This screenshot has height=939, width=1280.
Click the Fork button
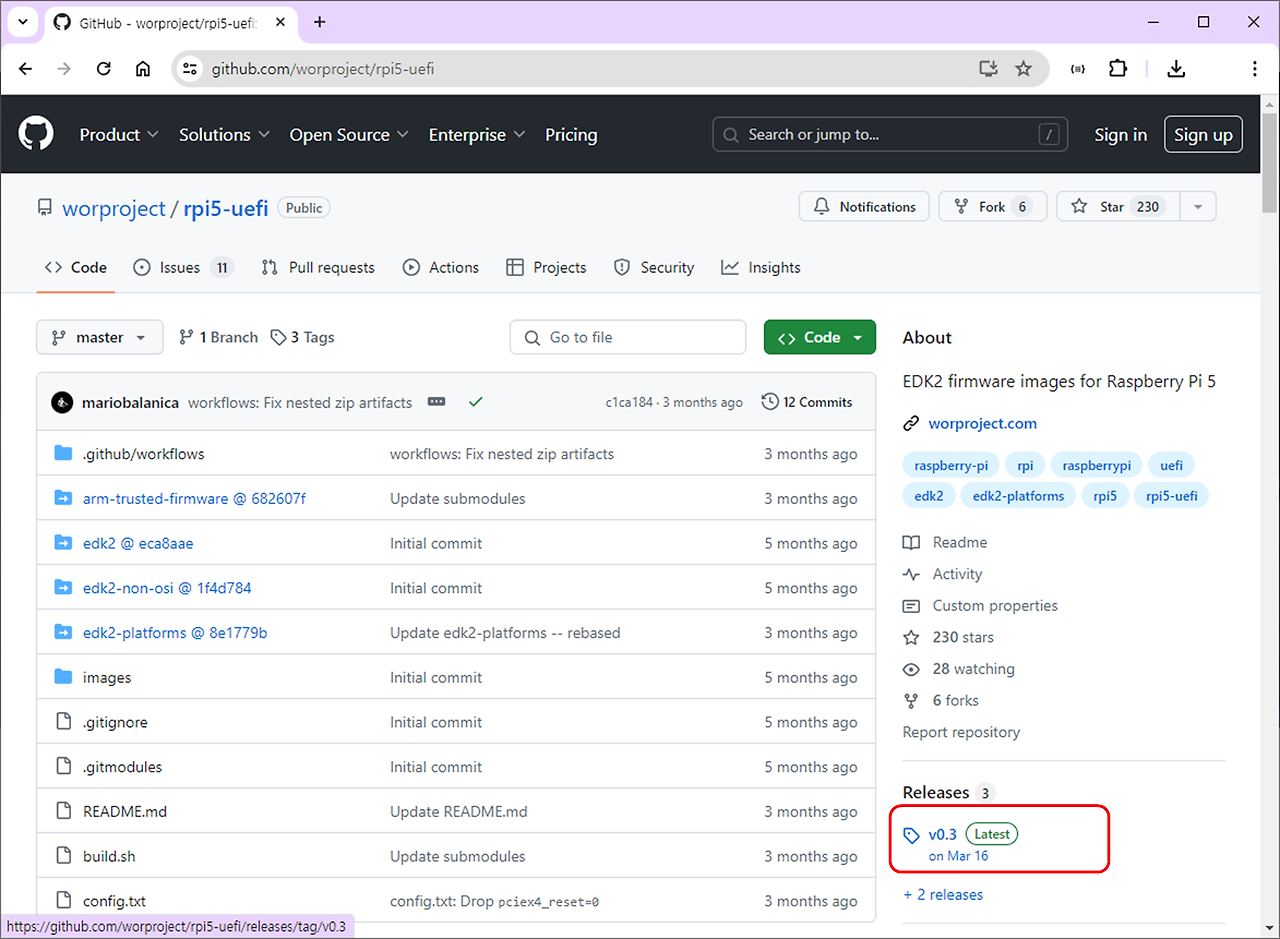[992, 207]
